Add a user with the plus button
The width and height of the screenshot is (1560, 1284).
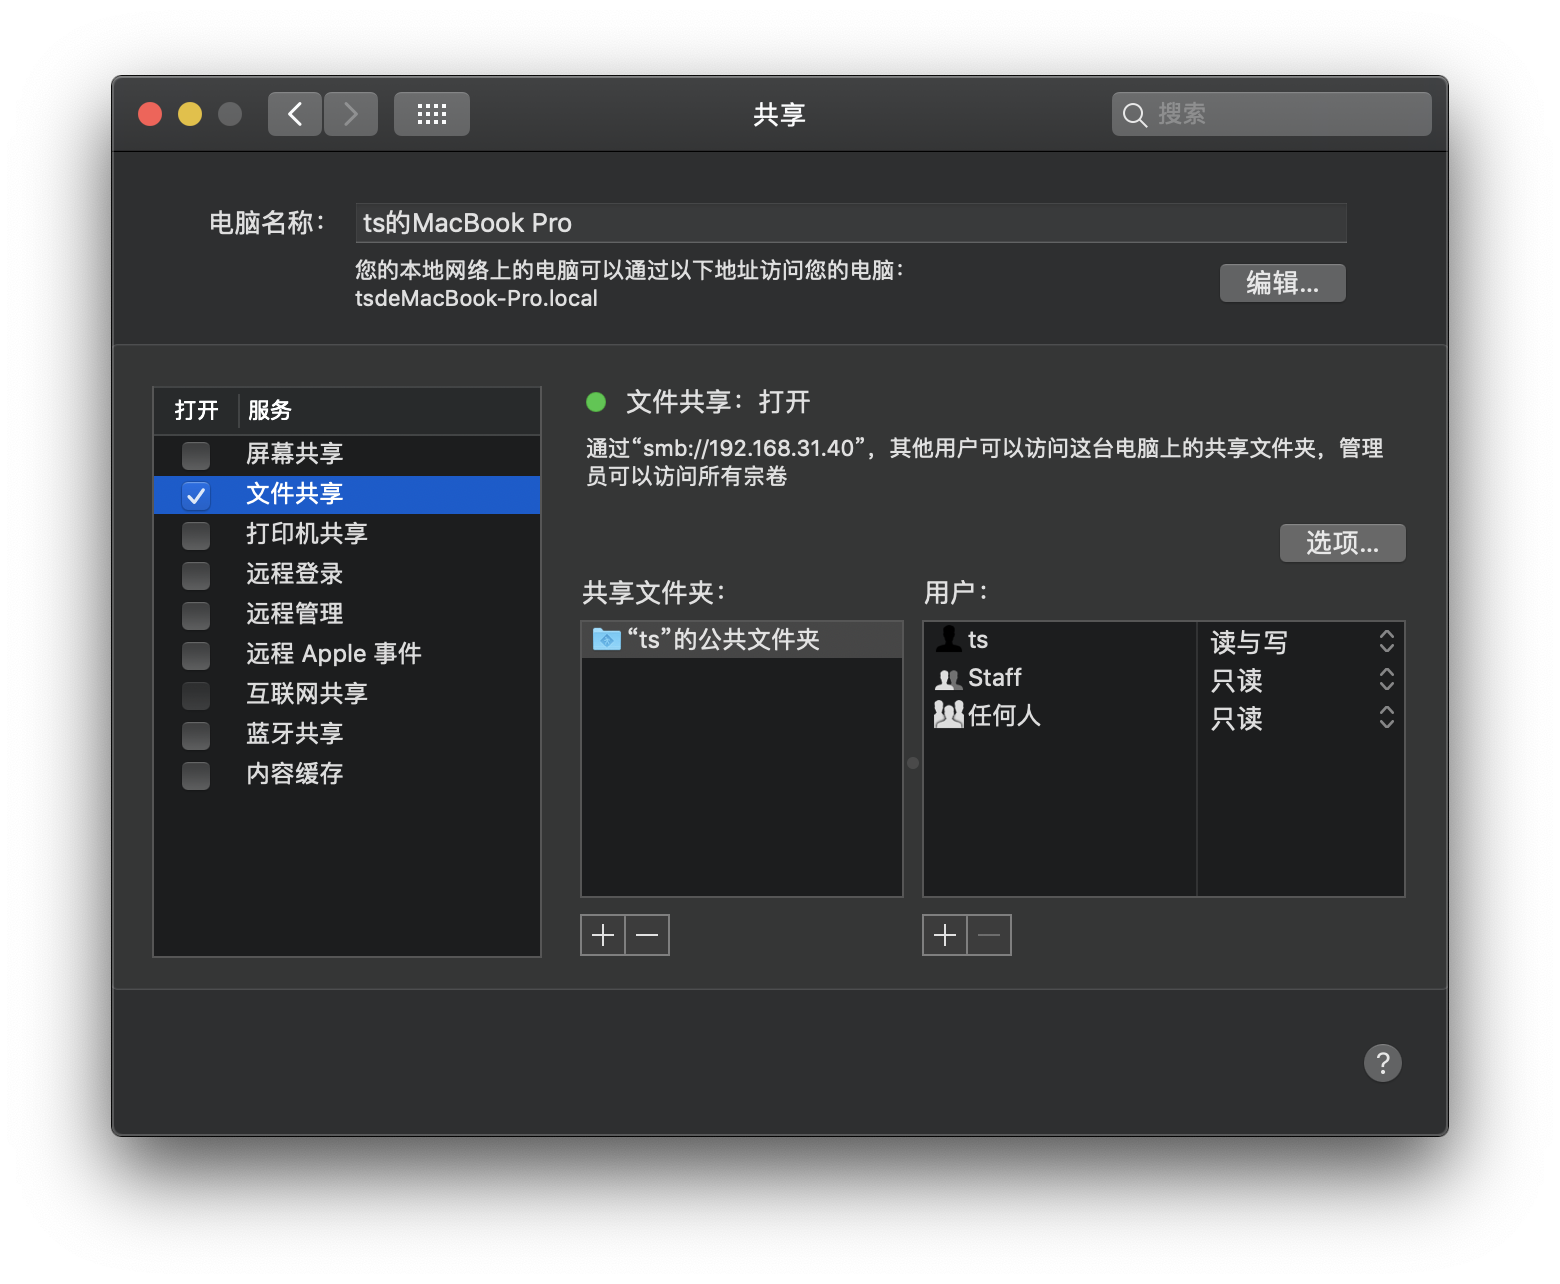click(x=945, y=935)
